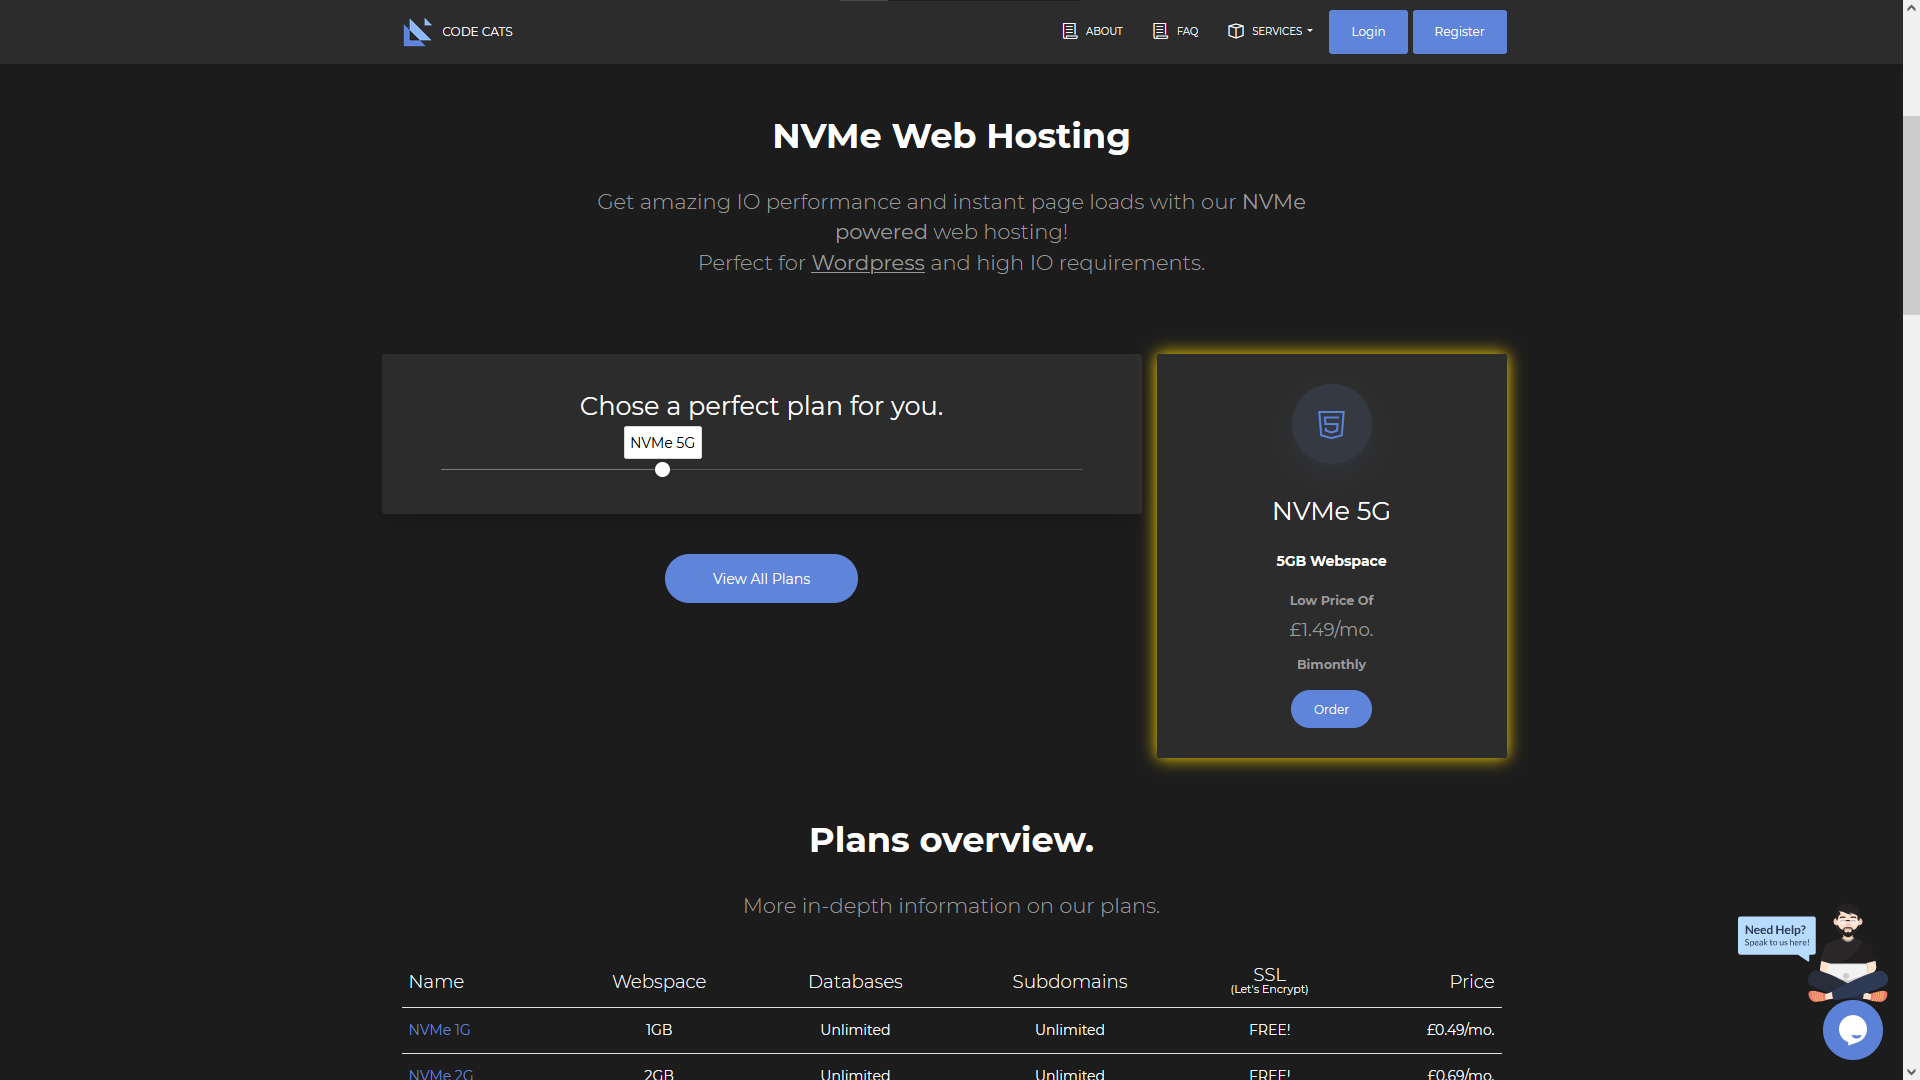Click the 1GB webspace cell

click(x=659, y=1030)
